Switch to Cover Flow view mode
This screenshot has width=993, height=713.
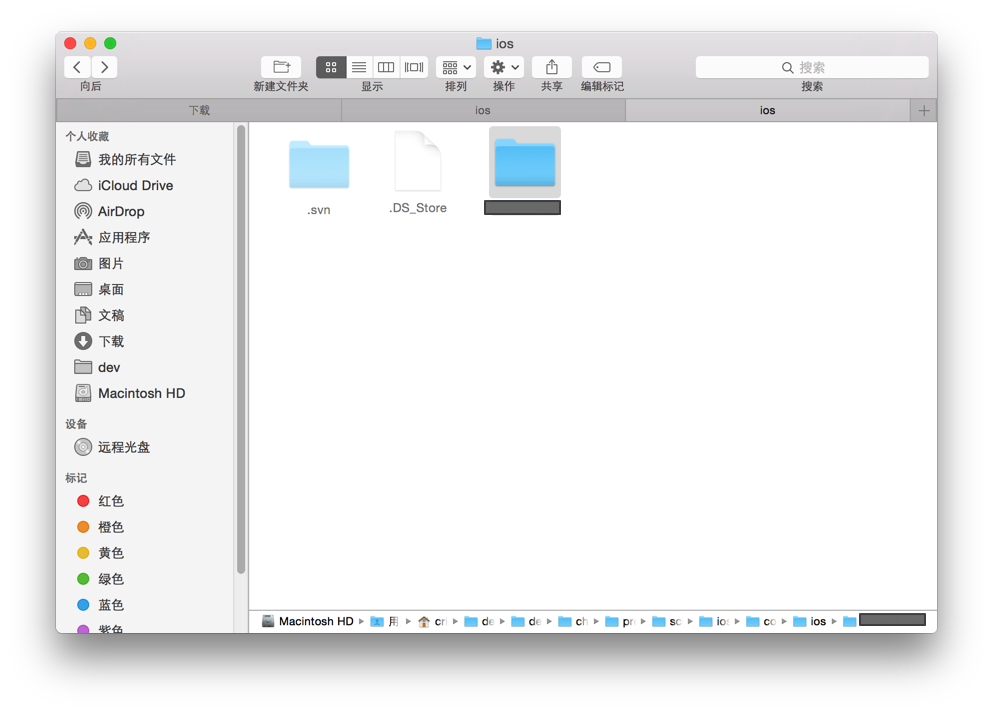pos(414,67)
